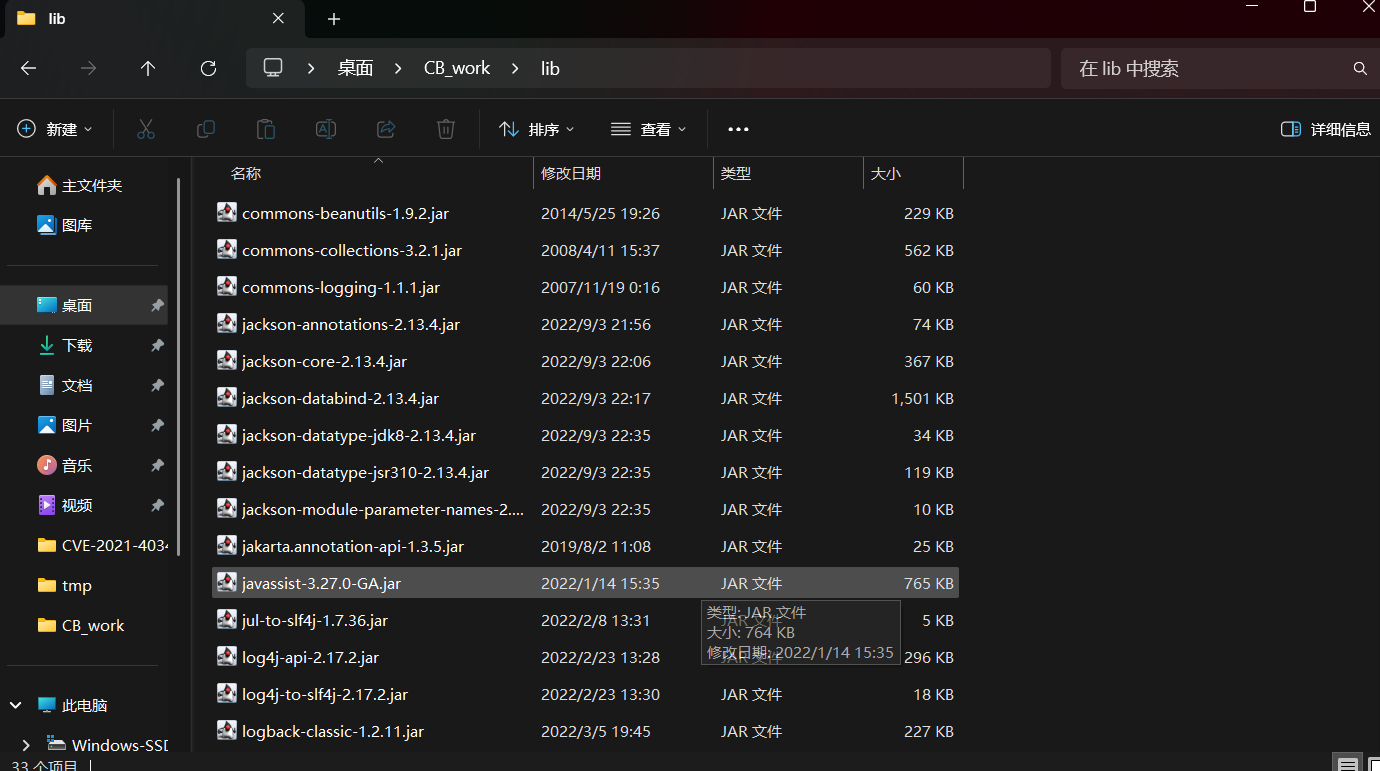Click the Paste clipboard icon

pos(266,129)
